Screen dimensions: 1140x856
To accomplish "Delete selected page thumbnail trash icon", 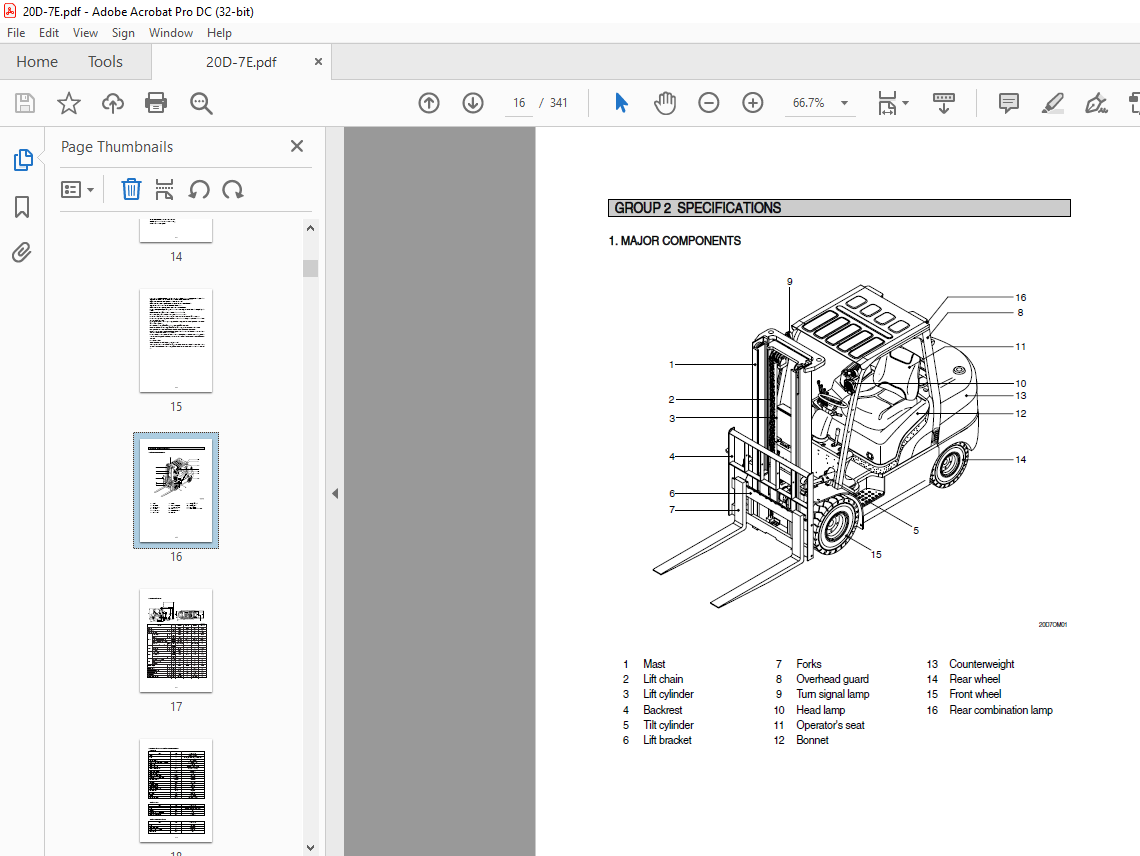I will [x=131, y=190].
